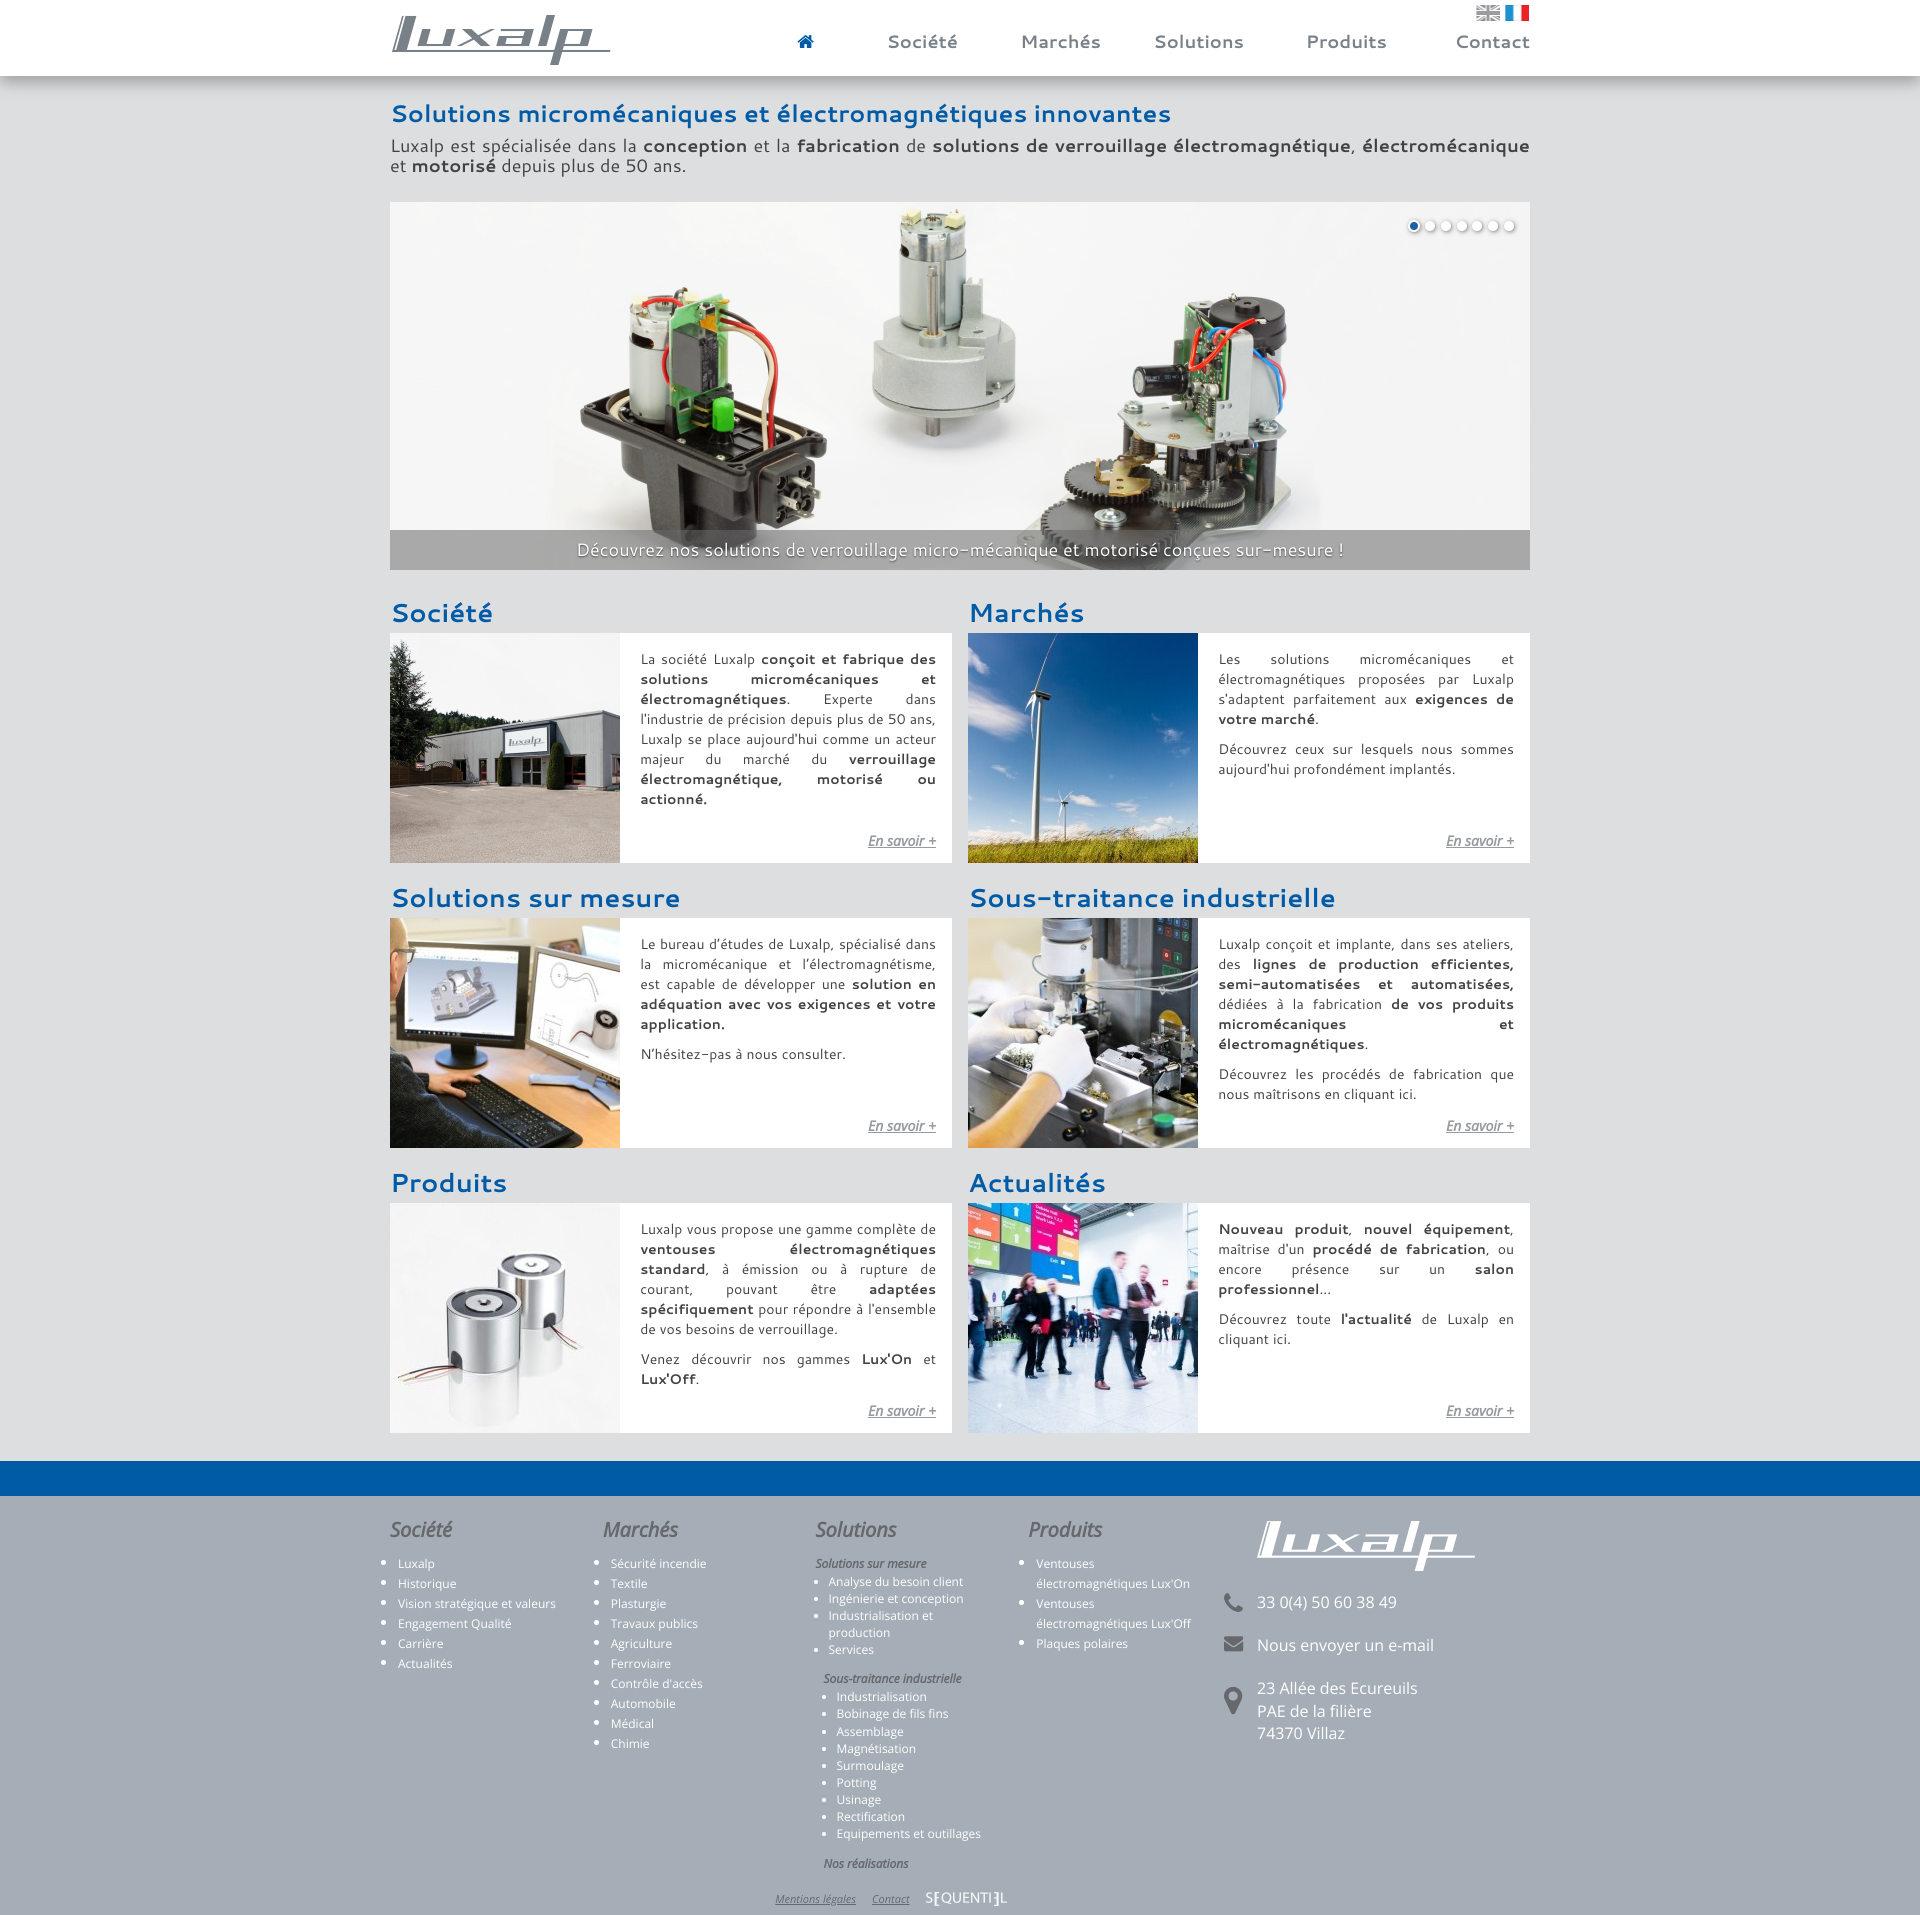Open the Produits menu in header

(x=1346, y=42)
